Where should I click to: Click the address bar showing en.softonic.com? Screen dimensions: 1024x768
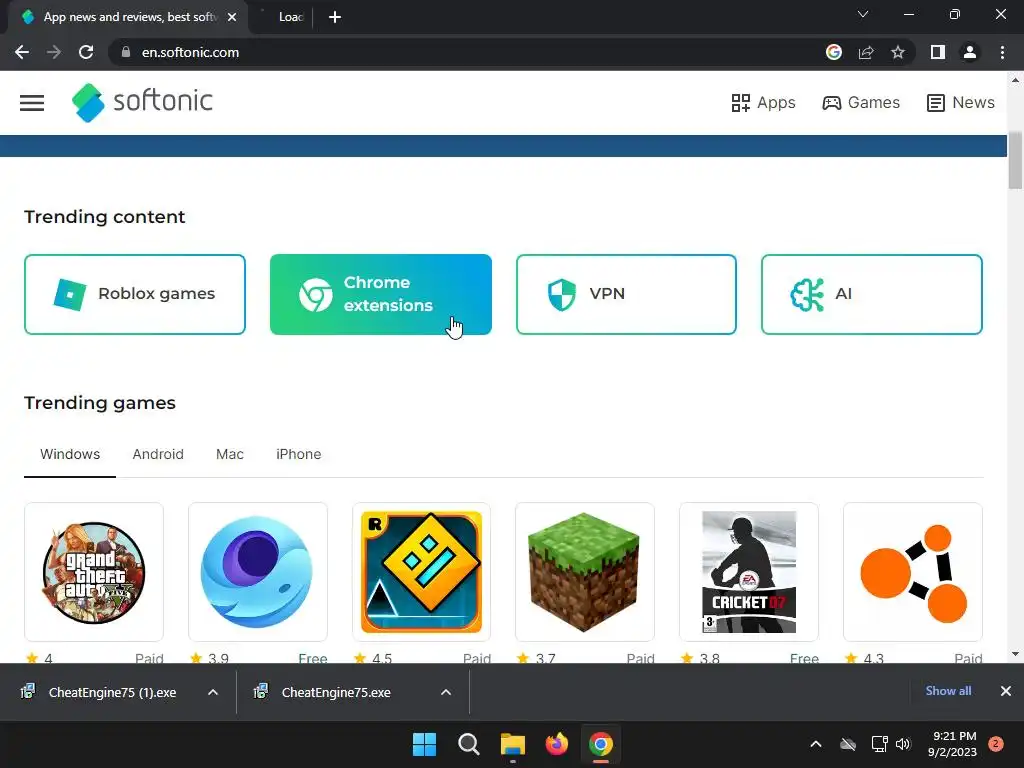457,52
